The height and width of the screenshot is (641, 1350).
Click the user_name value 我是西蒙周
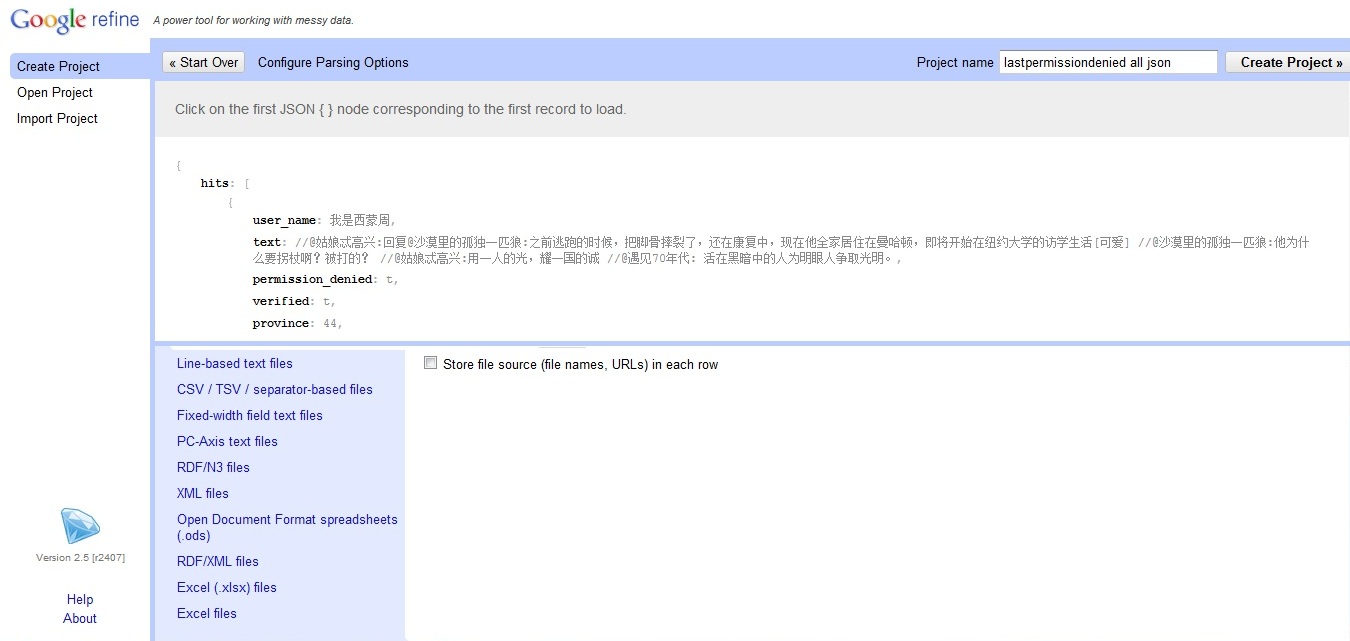pyautogui.click(x=360, y=220)
